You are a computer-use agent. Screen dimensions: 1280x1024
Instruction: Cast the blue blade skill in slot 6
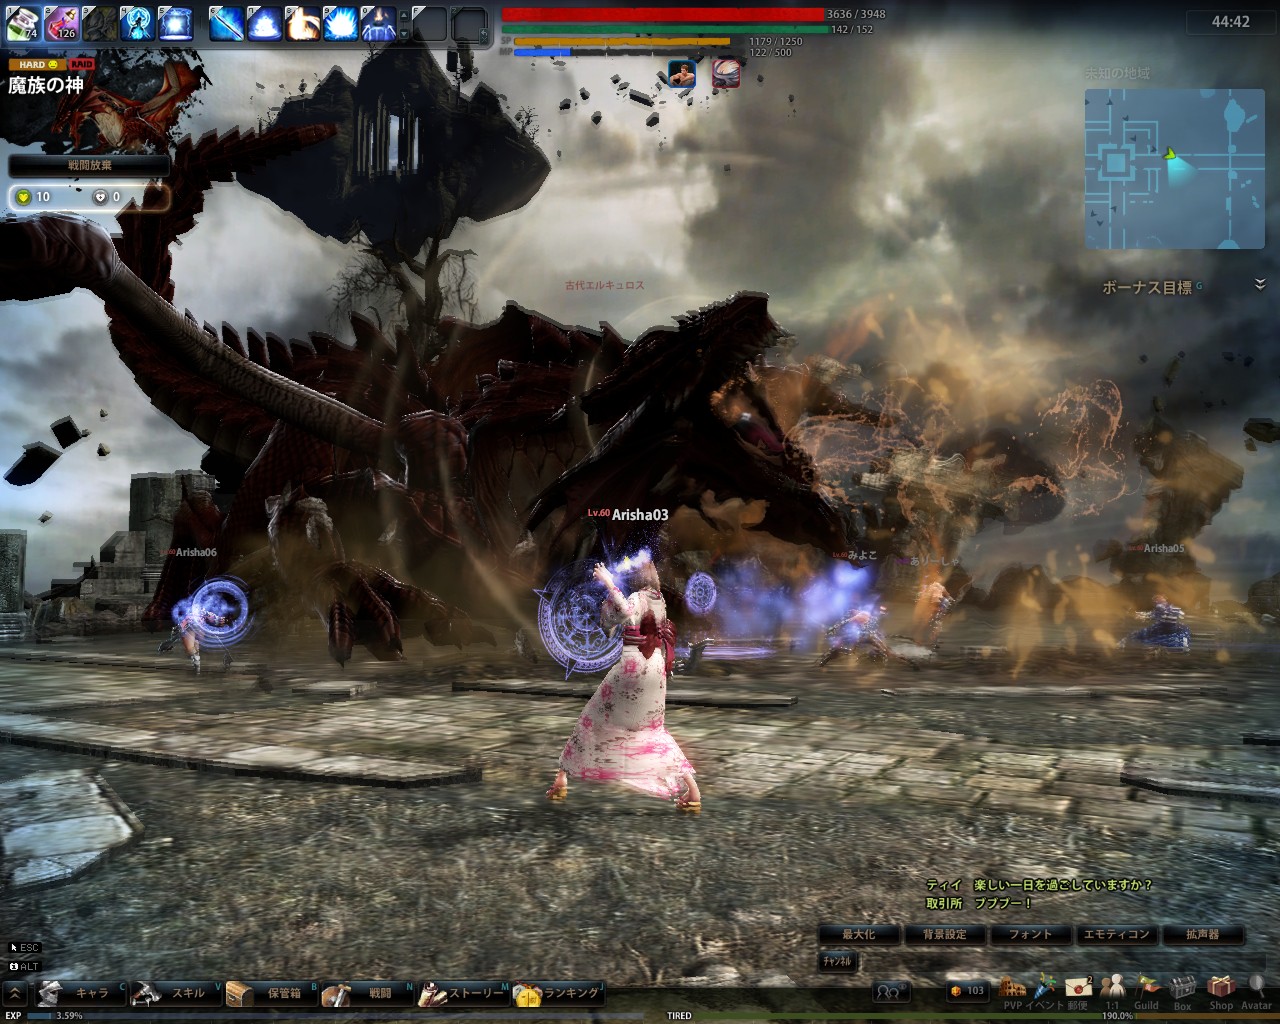pos(226,22)
